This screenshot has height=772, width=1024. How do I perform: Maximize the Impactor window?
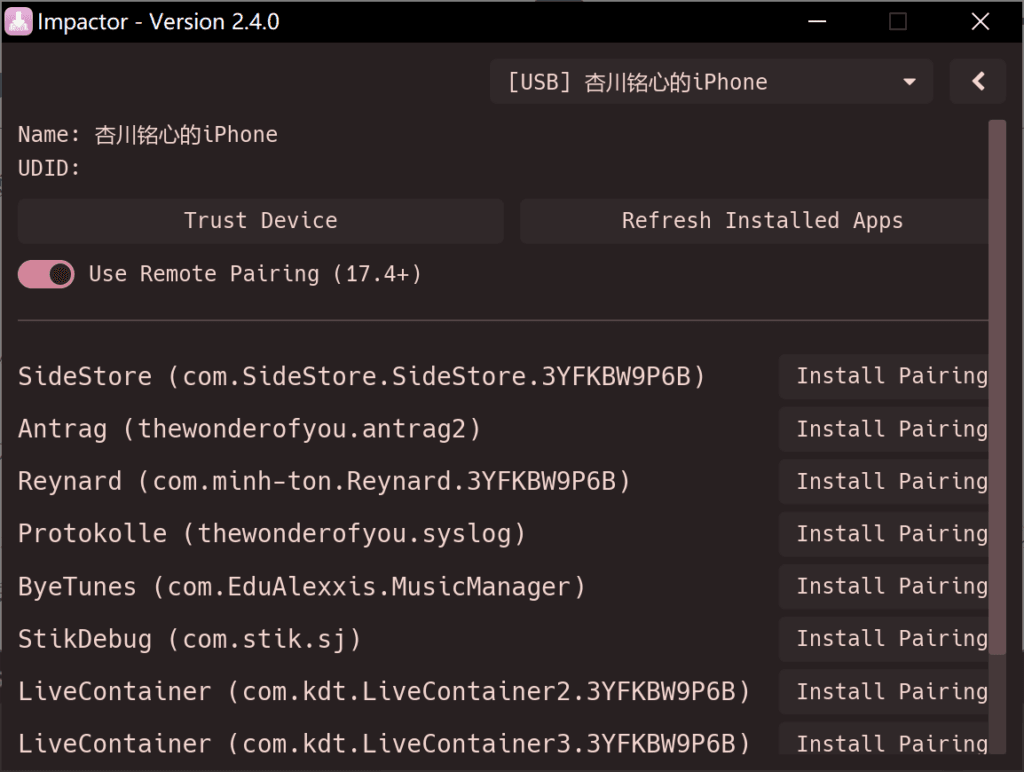pyautogui.click(x=898, y=22)
